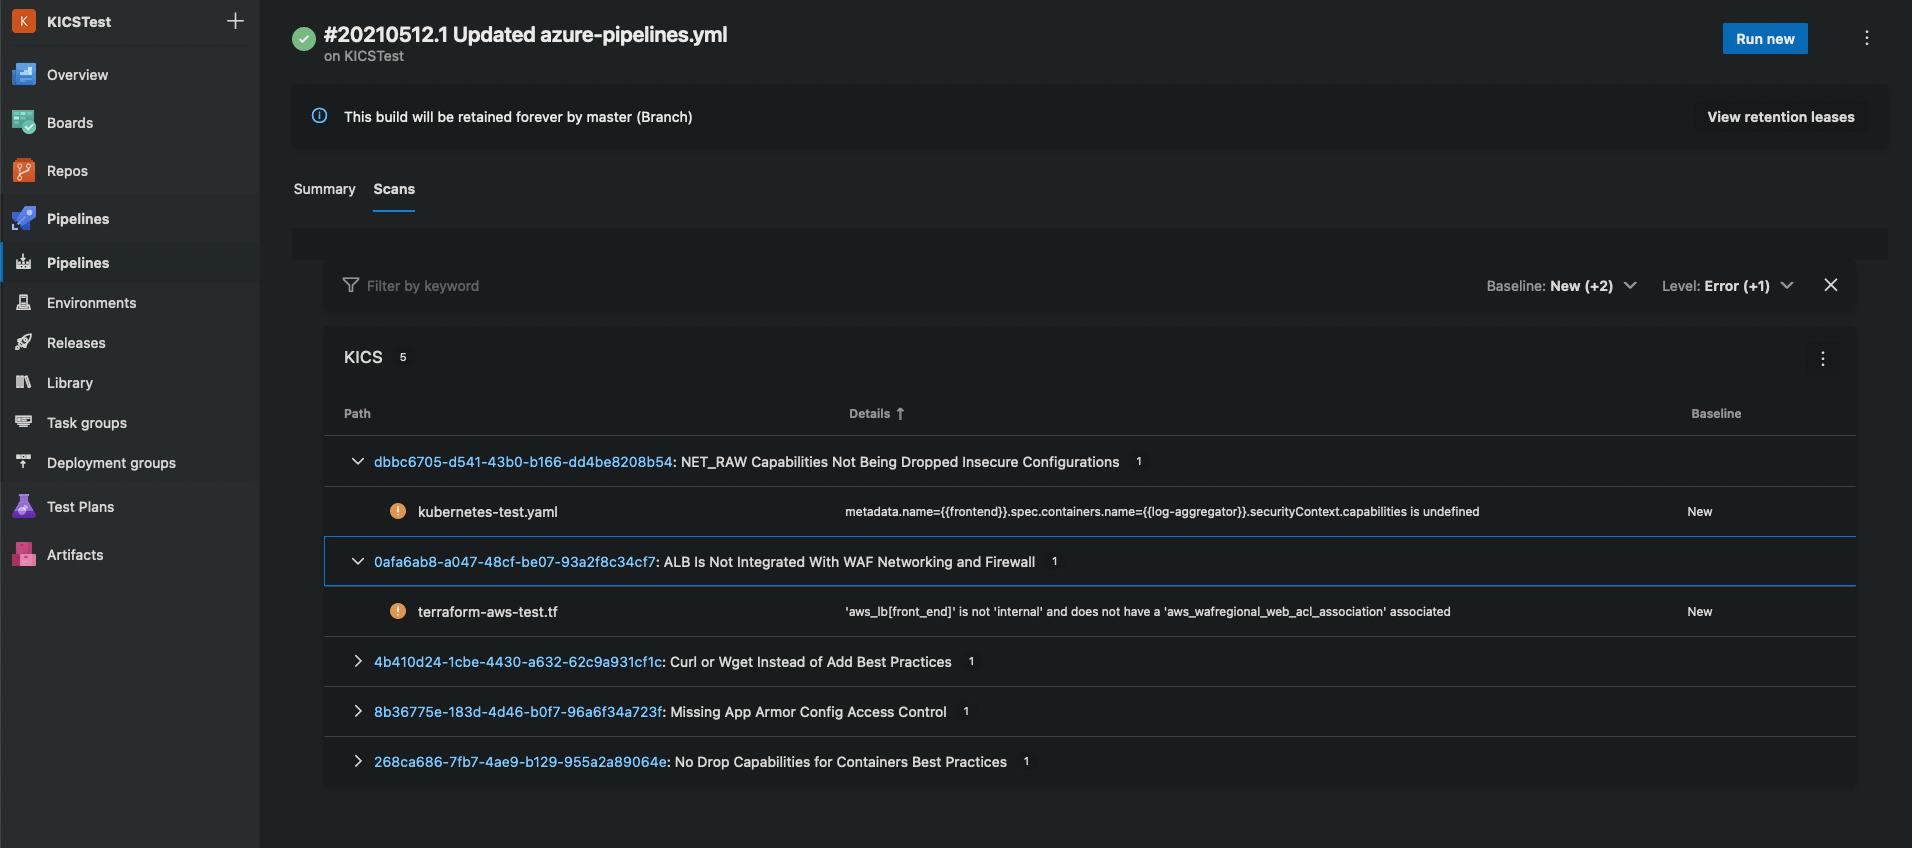
Task: Select the terraform-aws-test.tf file name
Action: point(487,612)
